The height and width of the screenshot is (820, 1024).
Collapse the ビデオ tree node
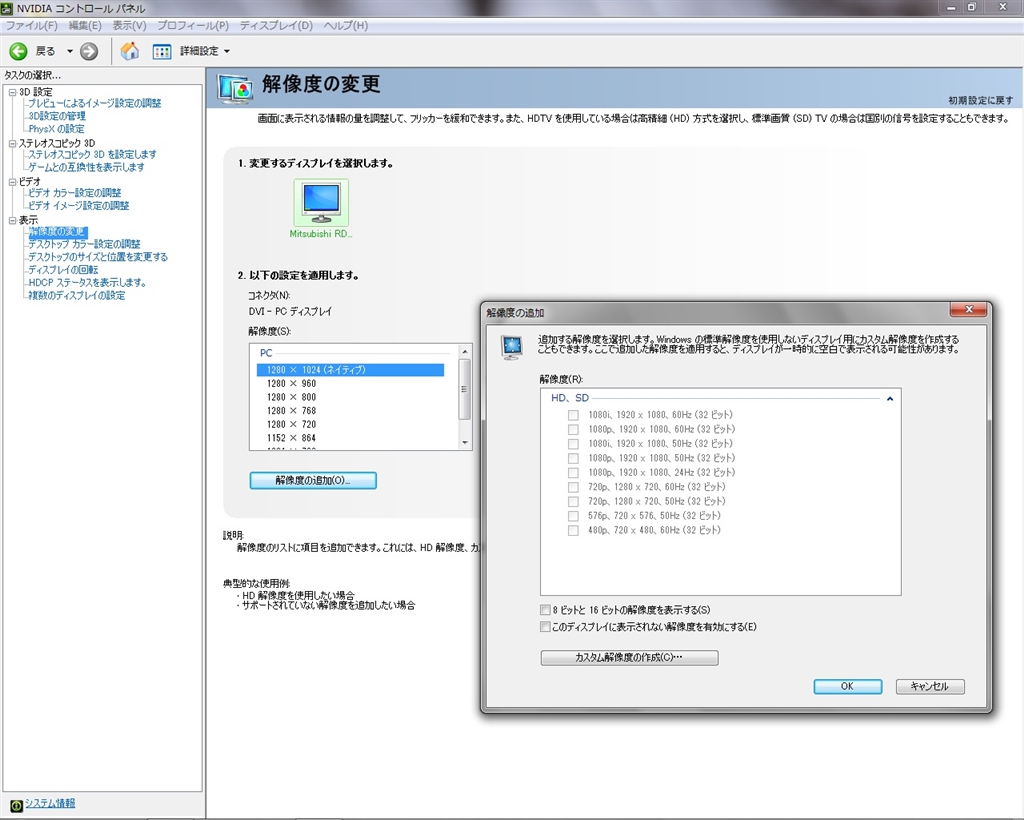point(12,181)
